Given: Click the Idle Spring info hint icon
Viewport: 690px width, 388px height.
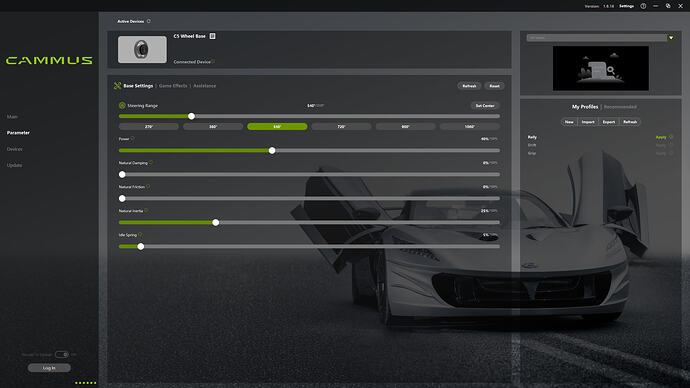Looking at the screenshot, I should [x=140, y=235].
